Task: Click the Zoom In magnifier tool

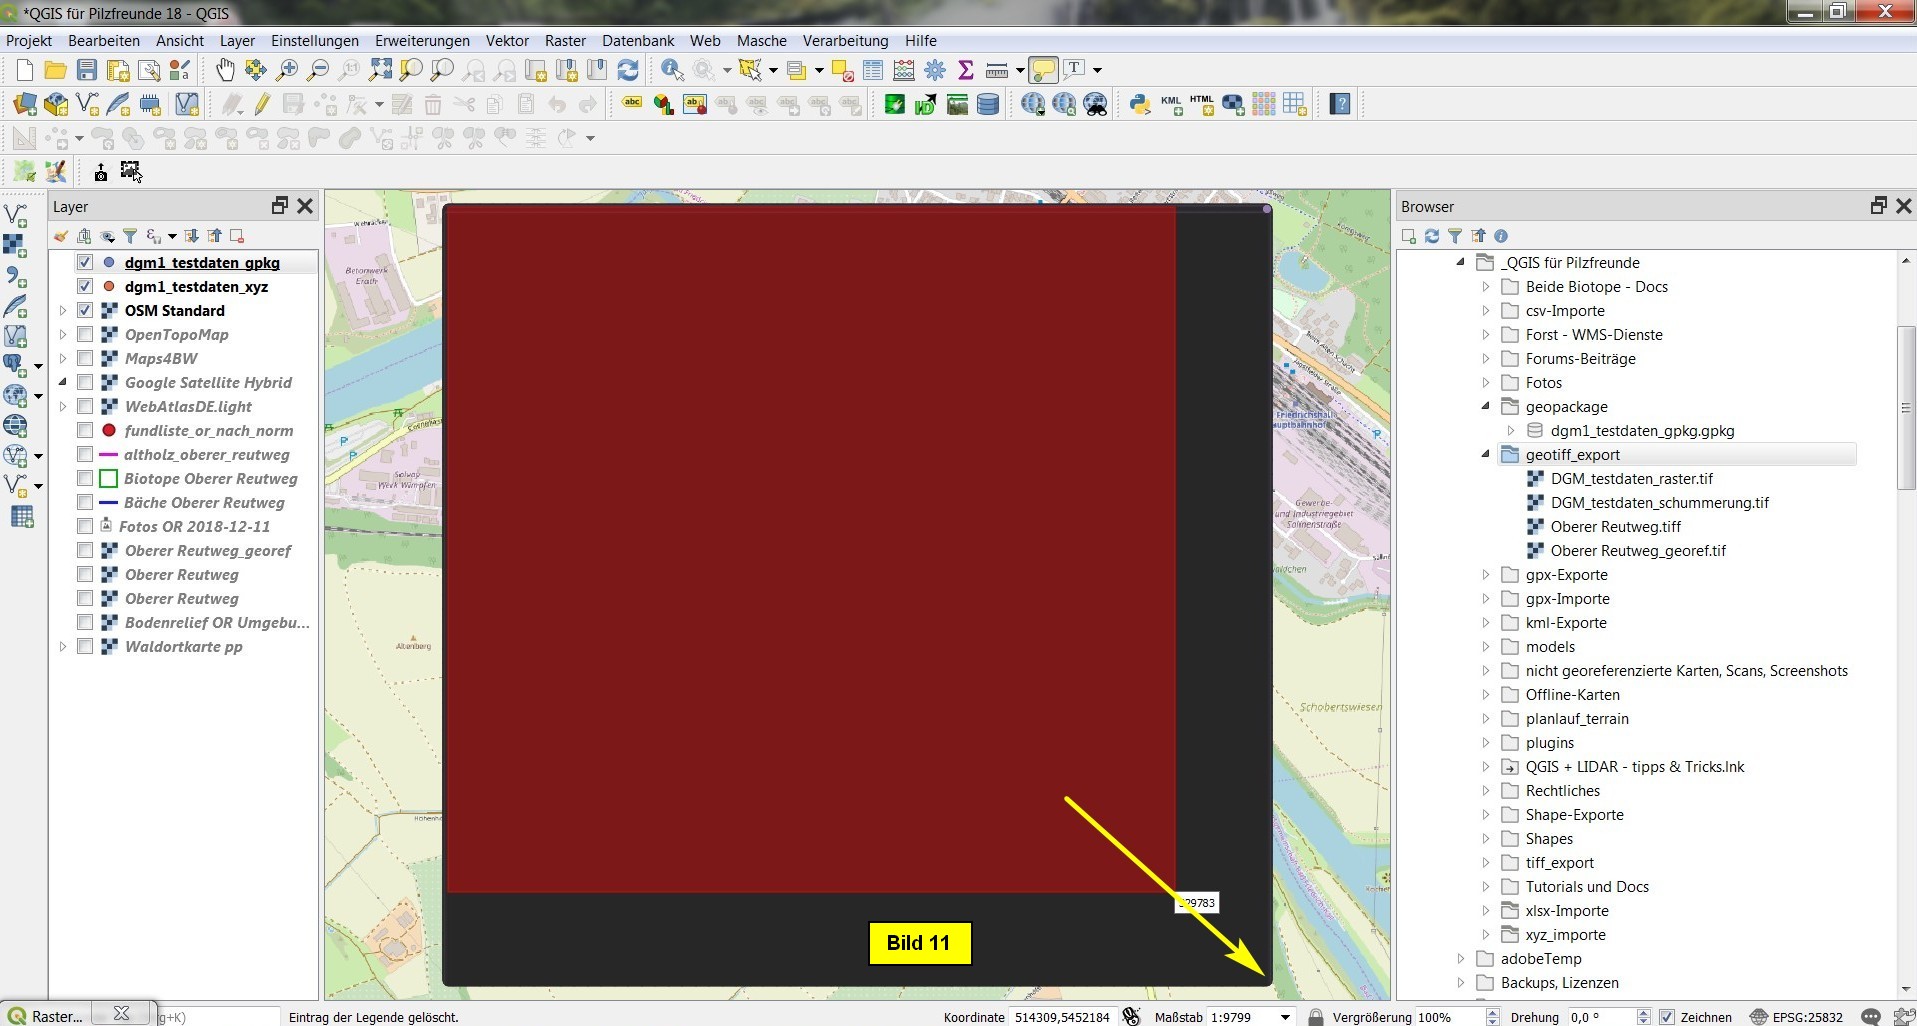Action: click(287, 70)
